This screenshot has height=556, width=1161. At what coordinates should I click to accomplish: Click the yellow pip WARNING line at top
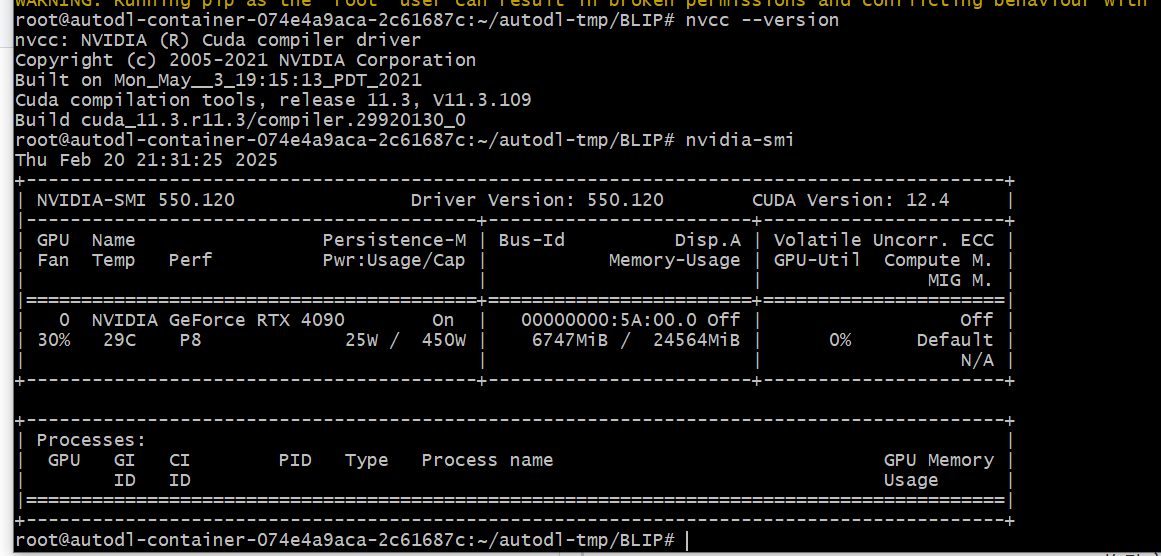tap(580, 3)
